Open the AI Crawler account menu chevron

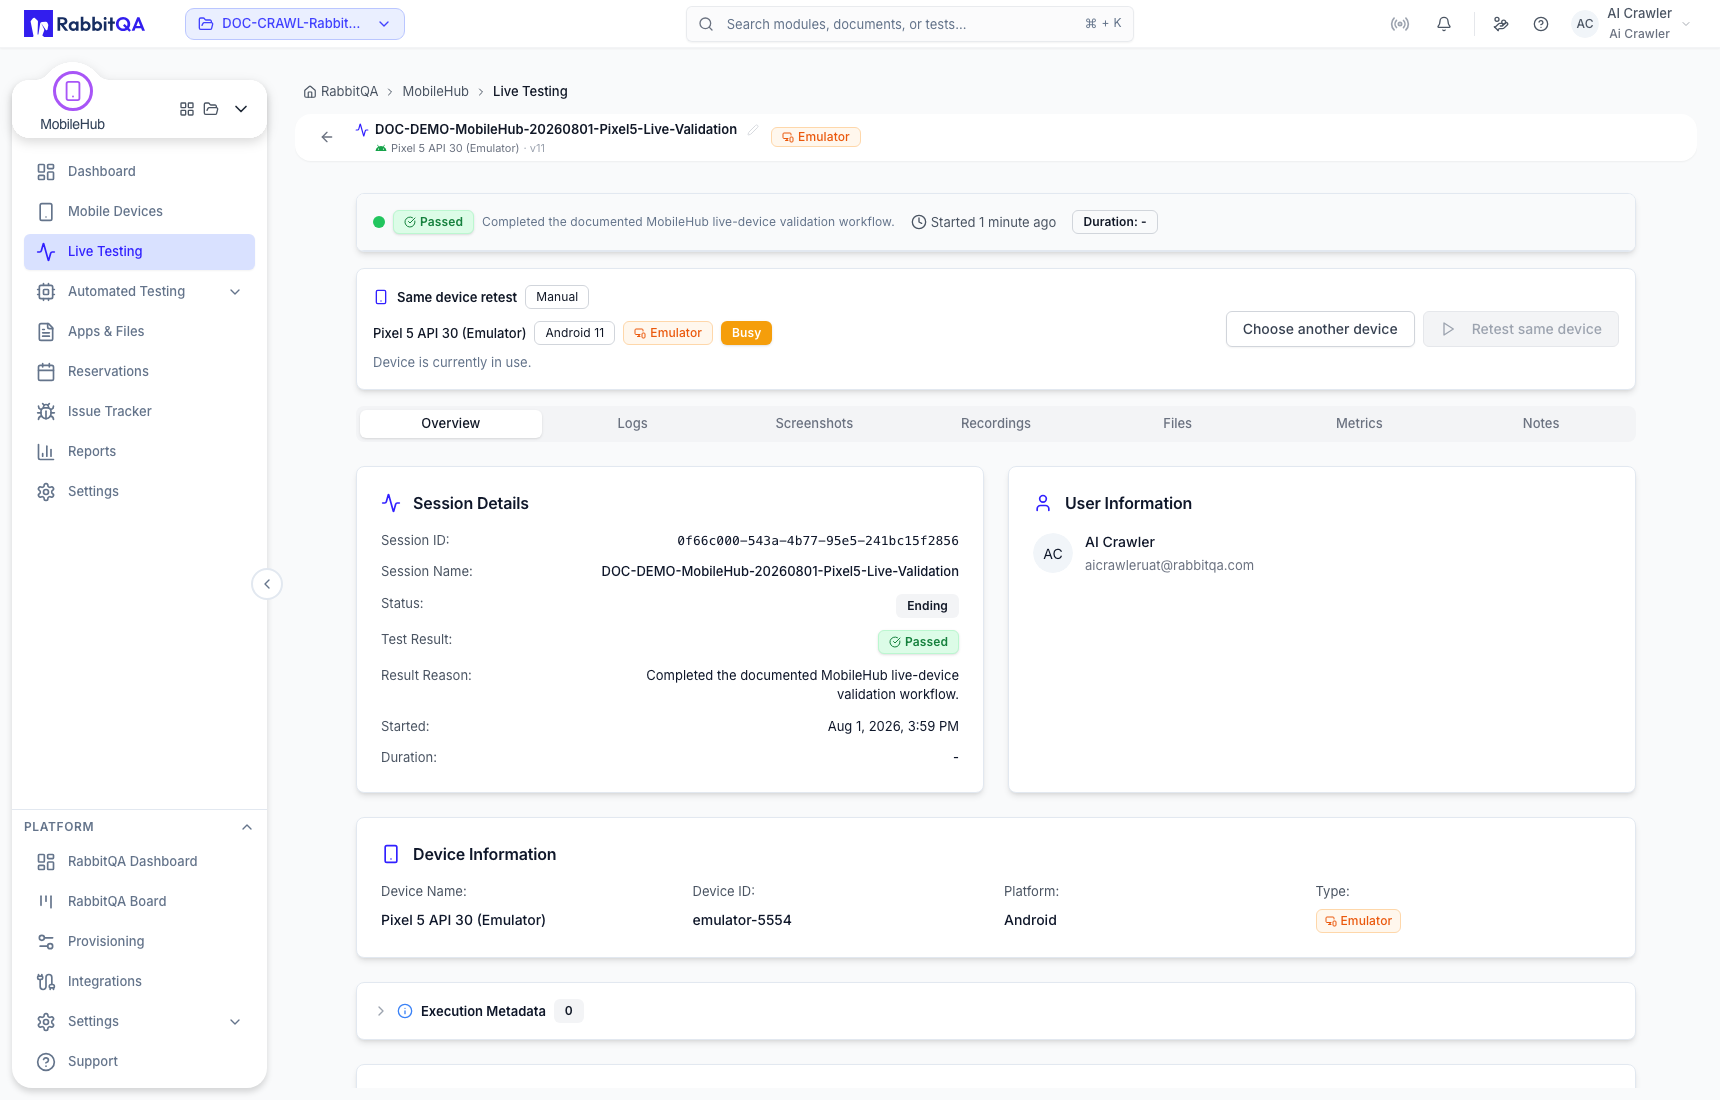(1686, 24)
